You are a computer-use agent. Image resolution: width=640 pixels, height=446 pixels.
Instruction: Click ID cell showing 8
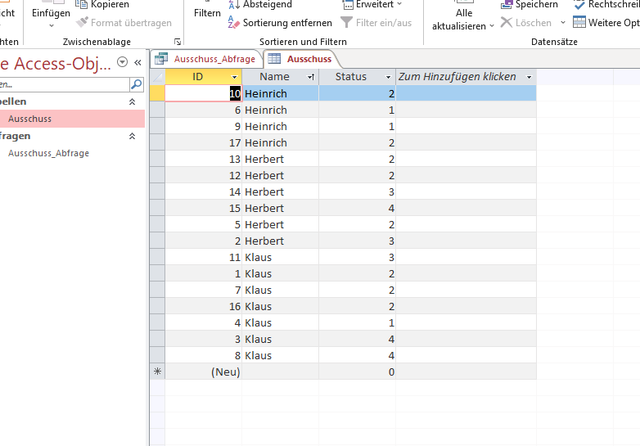tap(203, 355)
